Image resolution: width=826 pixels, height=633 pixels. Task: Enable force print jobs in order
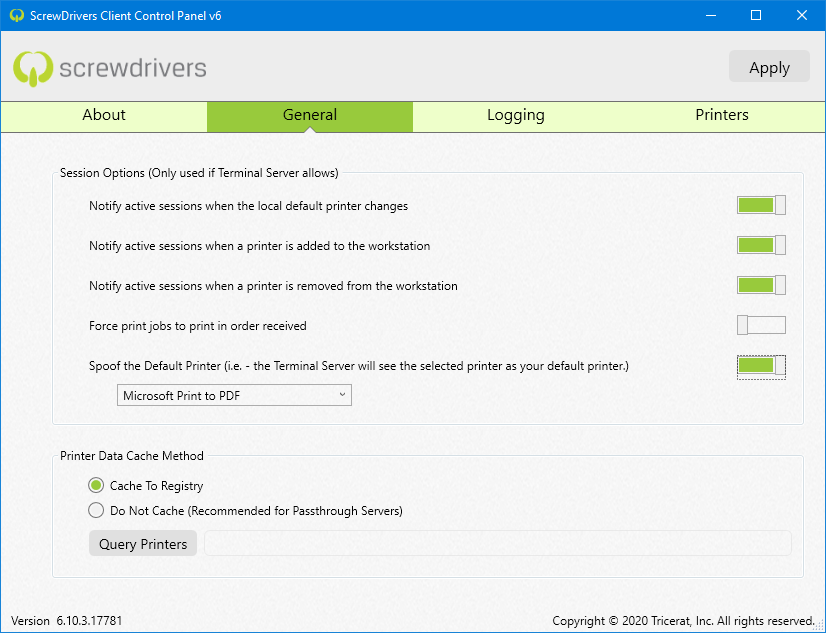[761, 325]
